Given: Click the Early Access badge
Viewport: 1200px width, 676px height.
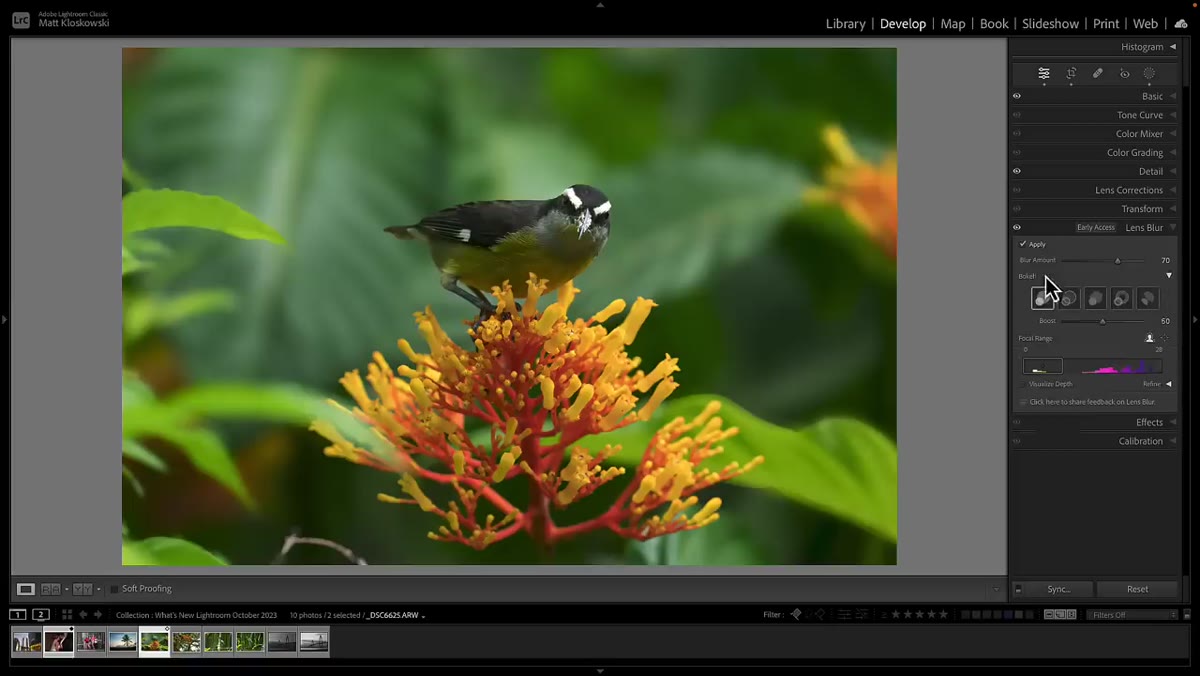Looking at the screenshot, I should (1096, 228).
